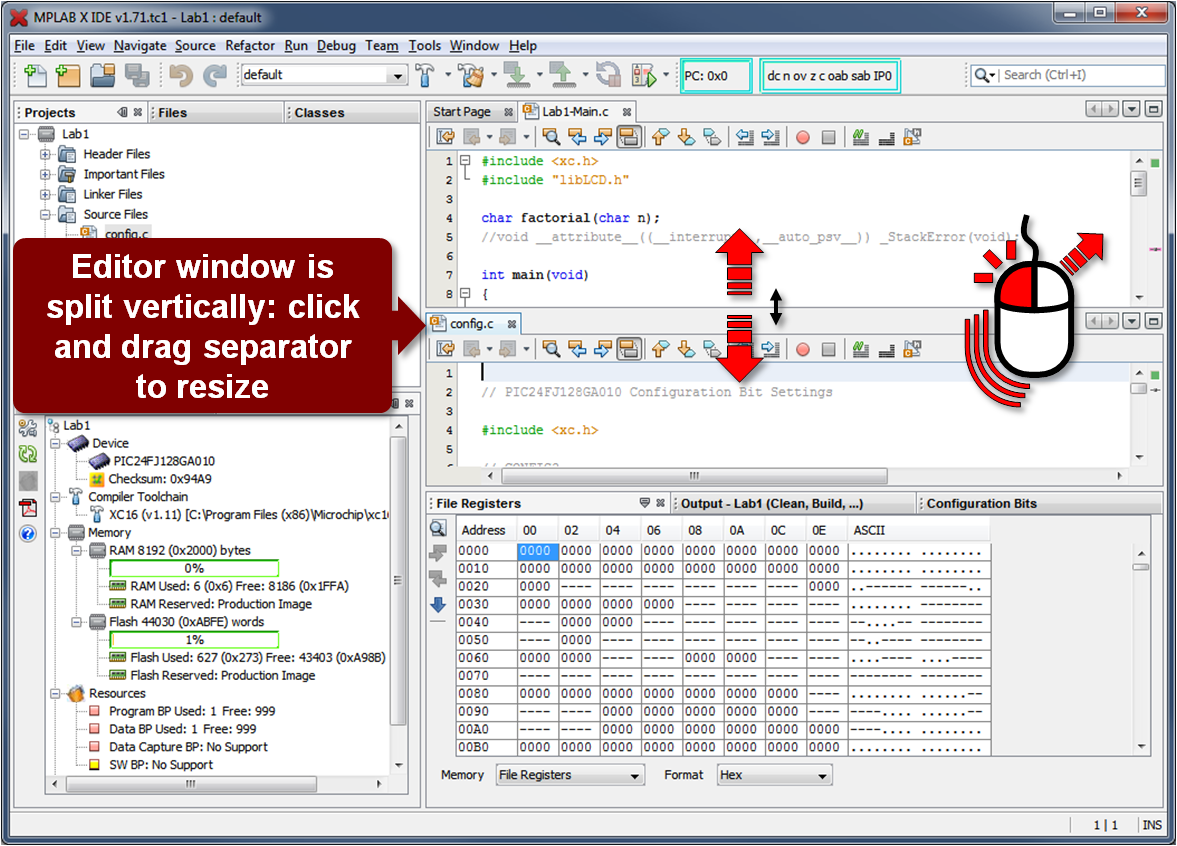Click the green refresh icon in dashboard

tap(28, 454)
